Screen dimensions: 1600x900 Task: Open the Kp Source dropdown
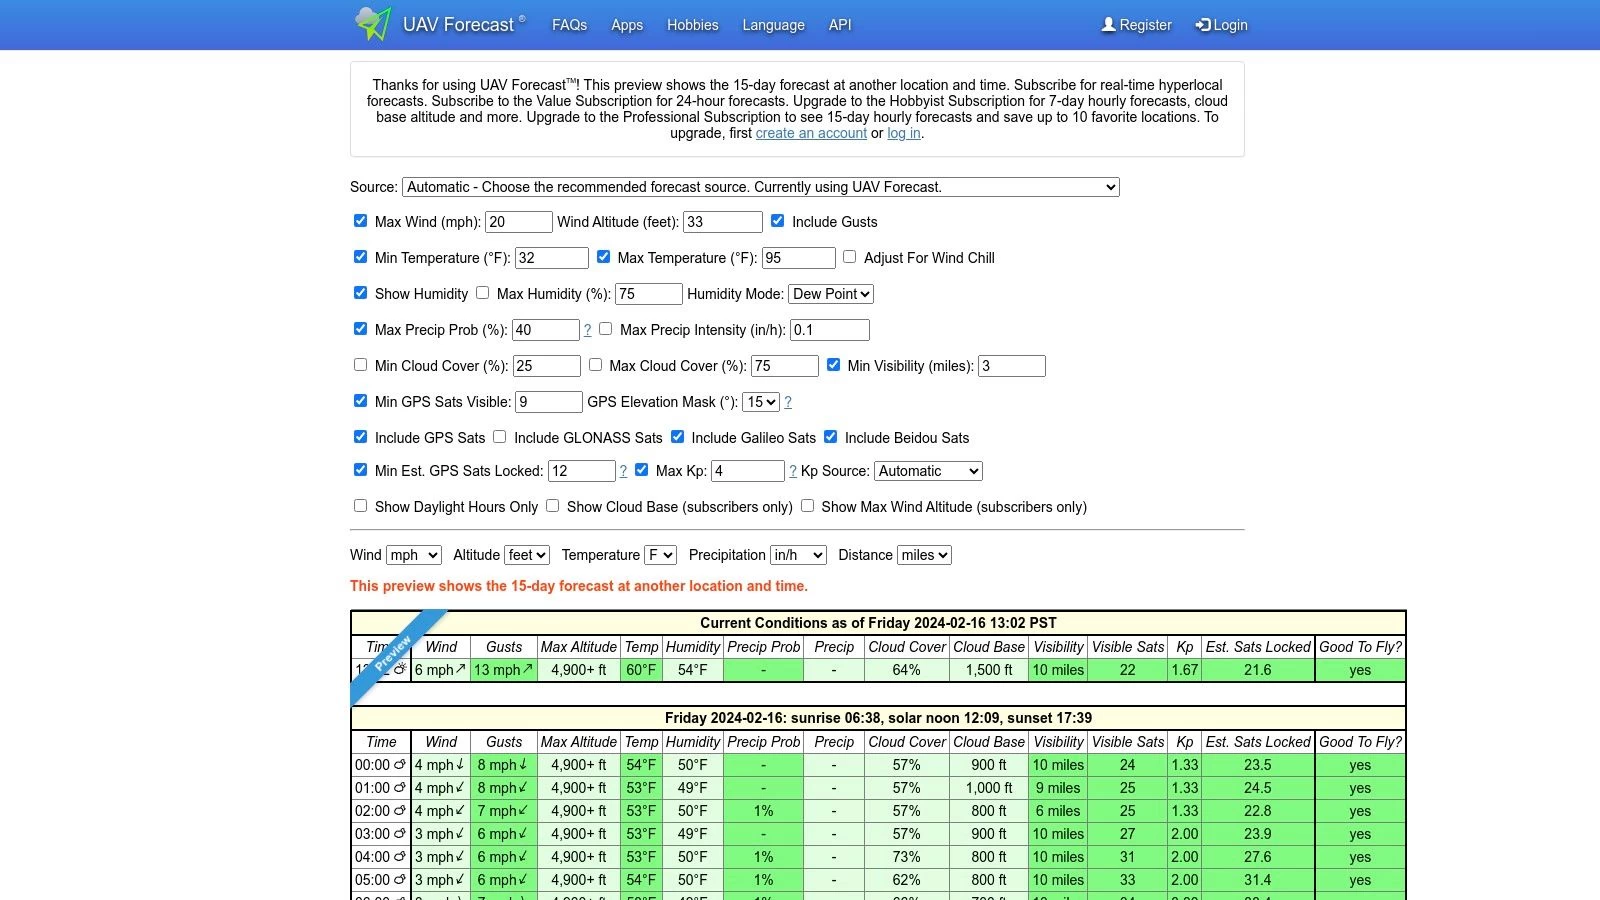929,471
